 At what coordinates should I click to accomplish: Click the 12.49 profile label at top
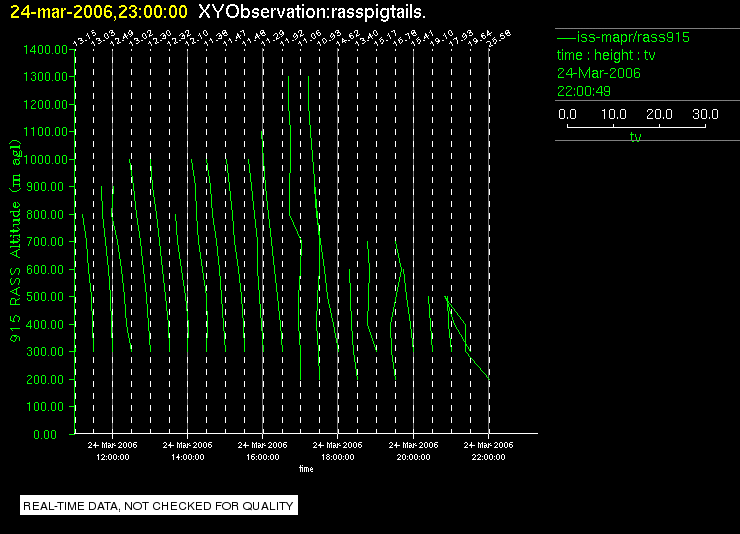(x=122, y=38)
